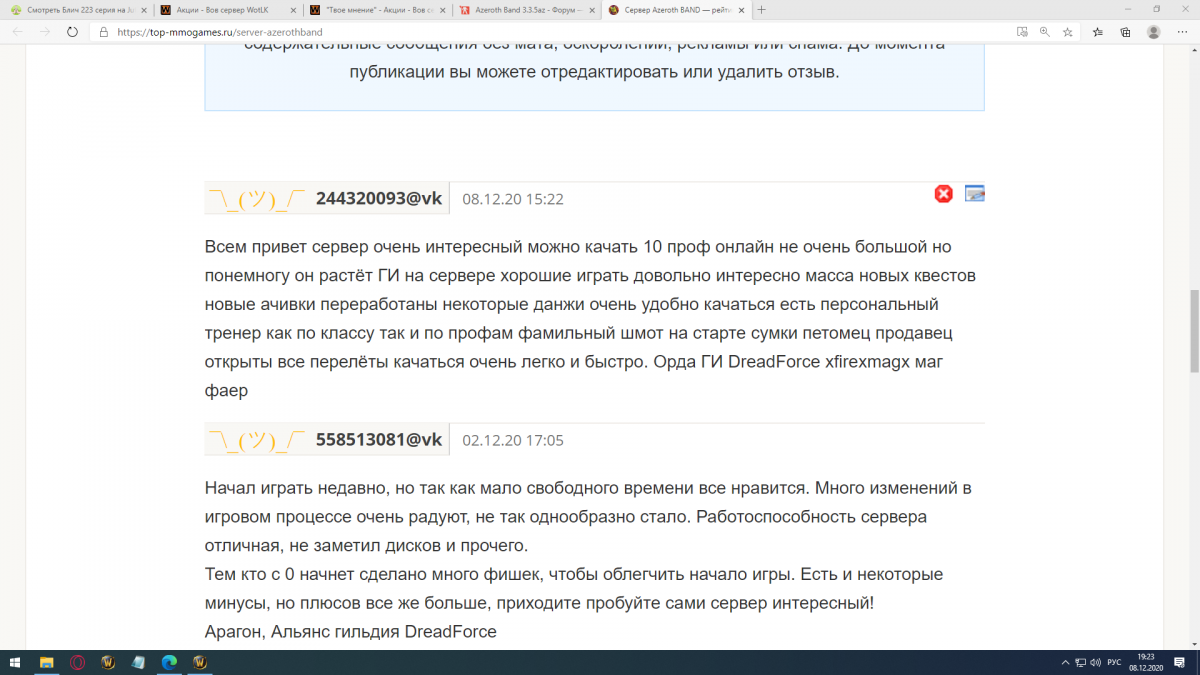This screenshot has height=675, width=1200.
Task: Open the browser Collections icon
Action: click(1125, 32)
